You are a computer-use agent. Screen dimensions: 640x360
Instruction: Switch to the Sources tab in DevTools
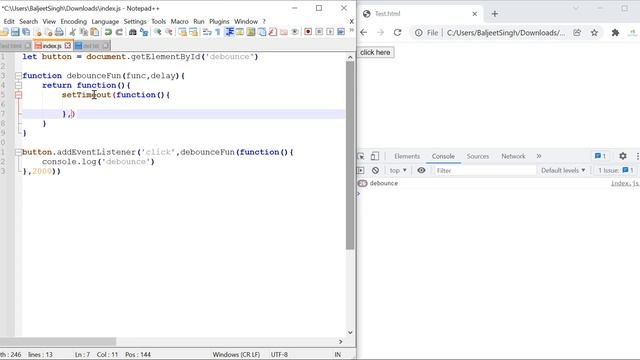478,156
